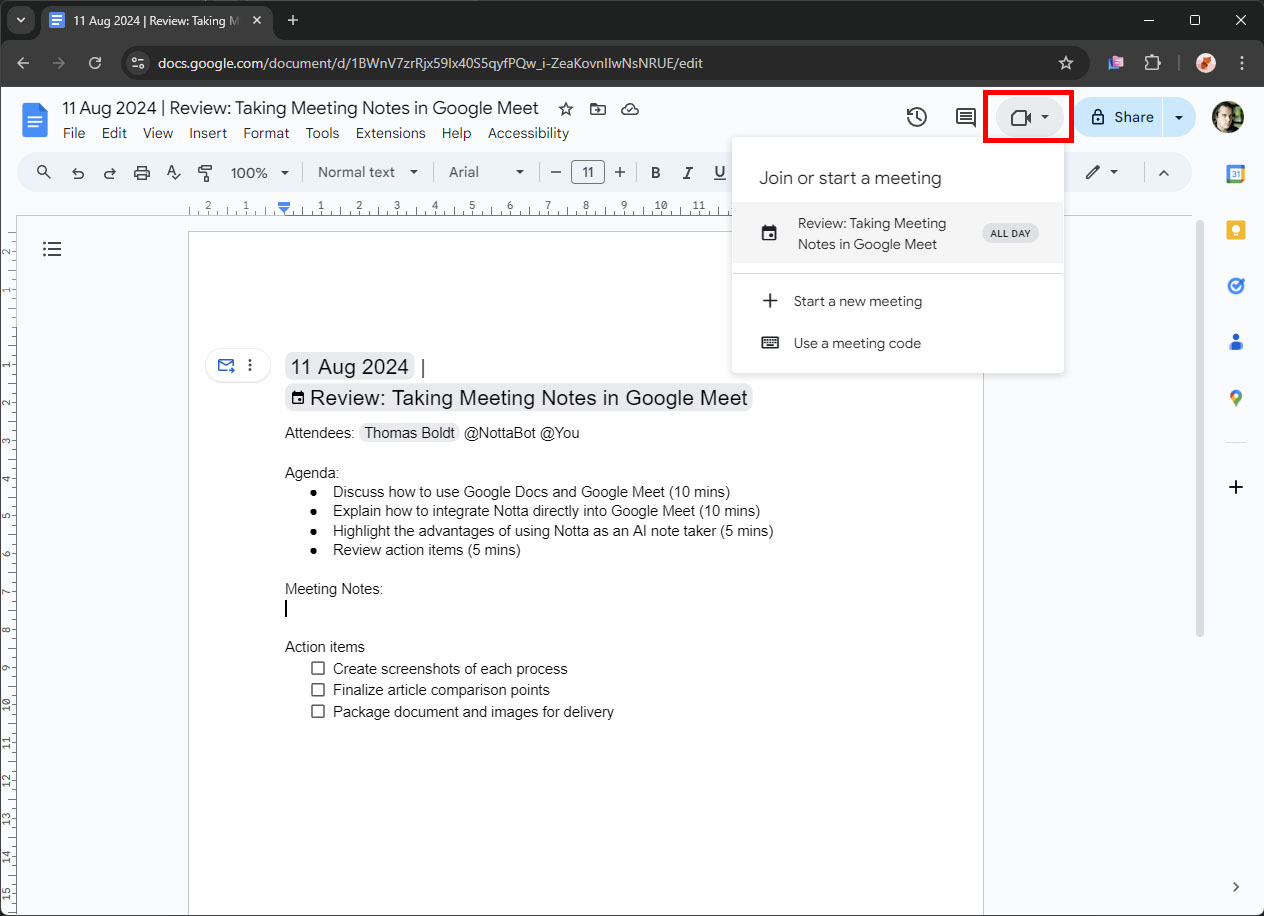Viewport: 1264px width, 916px height.
Task: Open the Tools menu
Action: 322,133
